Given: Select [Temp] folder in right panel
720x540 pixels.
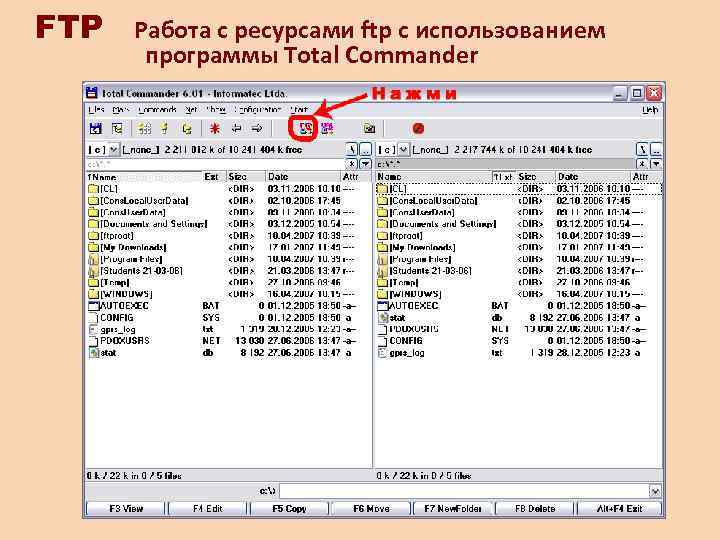Looking at the screenshot, I should coord(519,282).
